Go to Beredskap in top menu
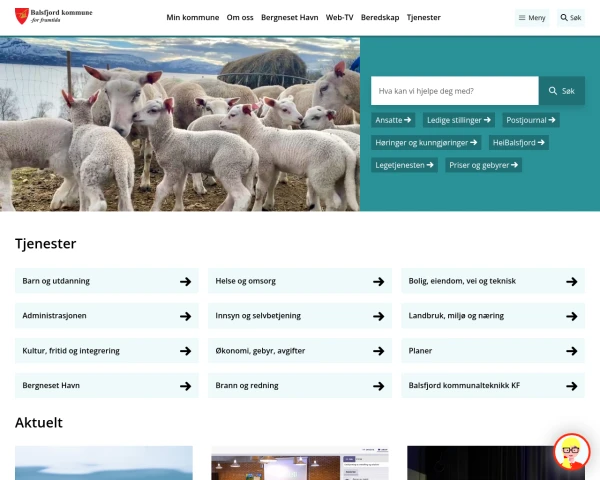 coord(380,18)
